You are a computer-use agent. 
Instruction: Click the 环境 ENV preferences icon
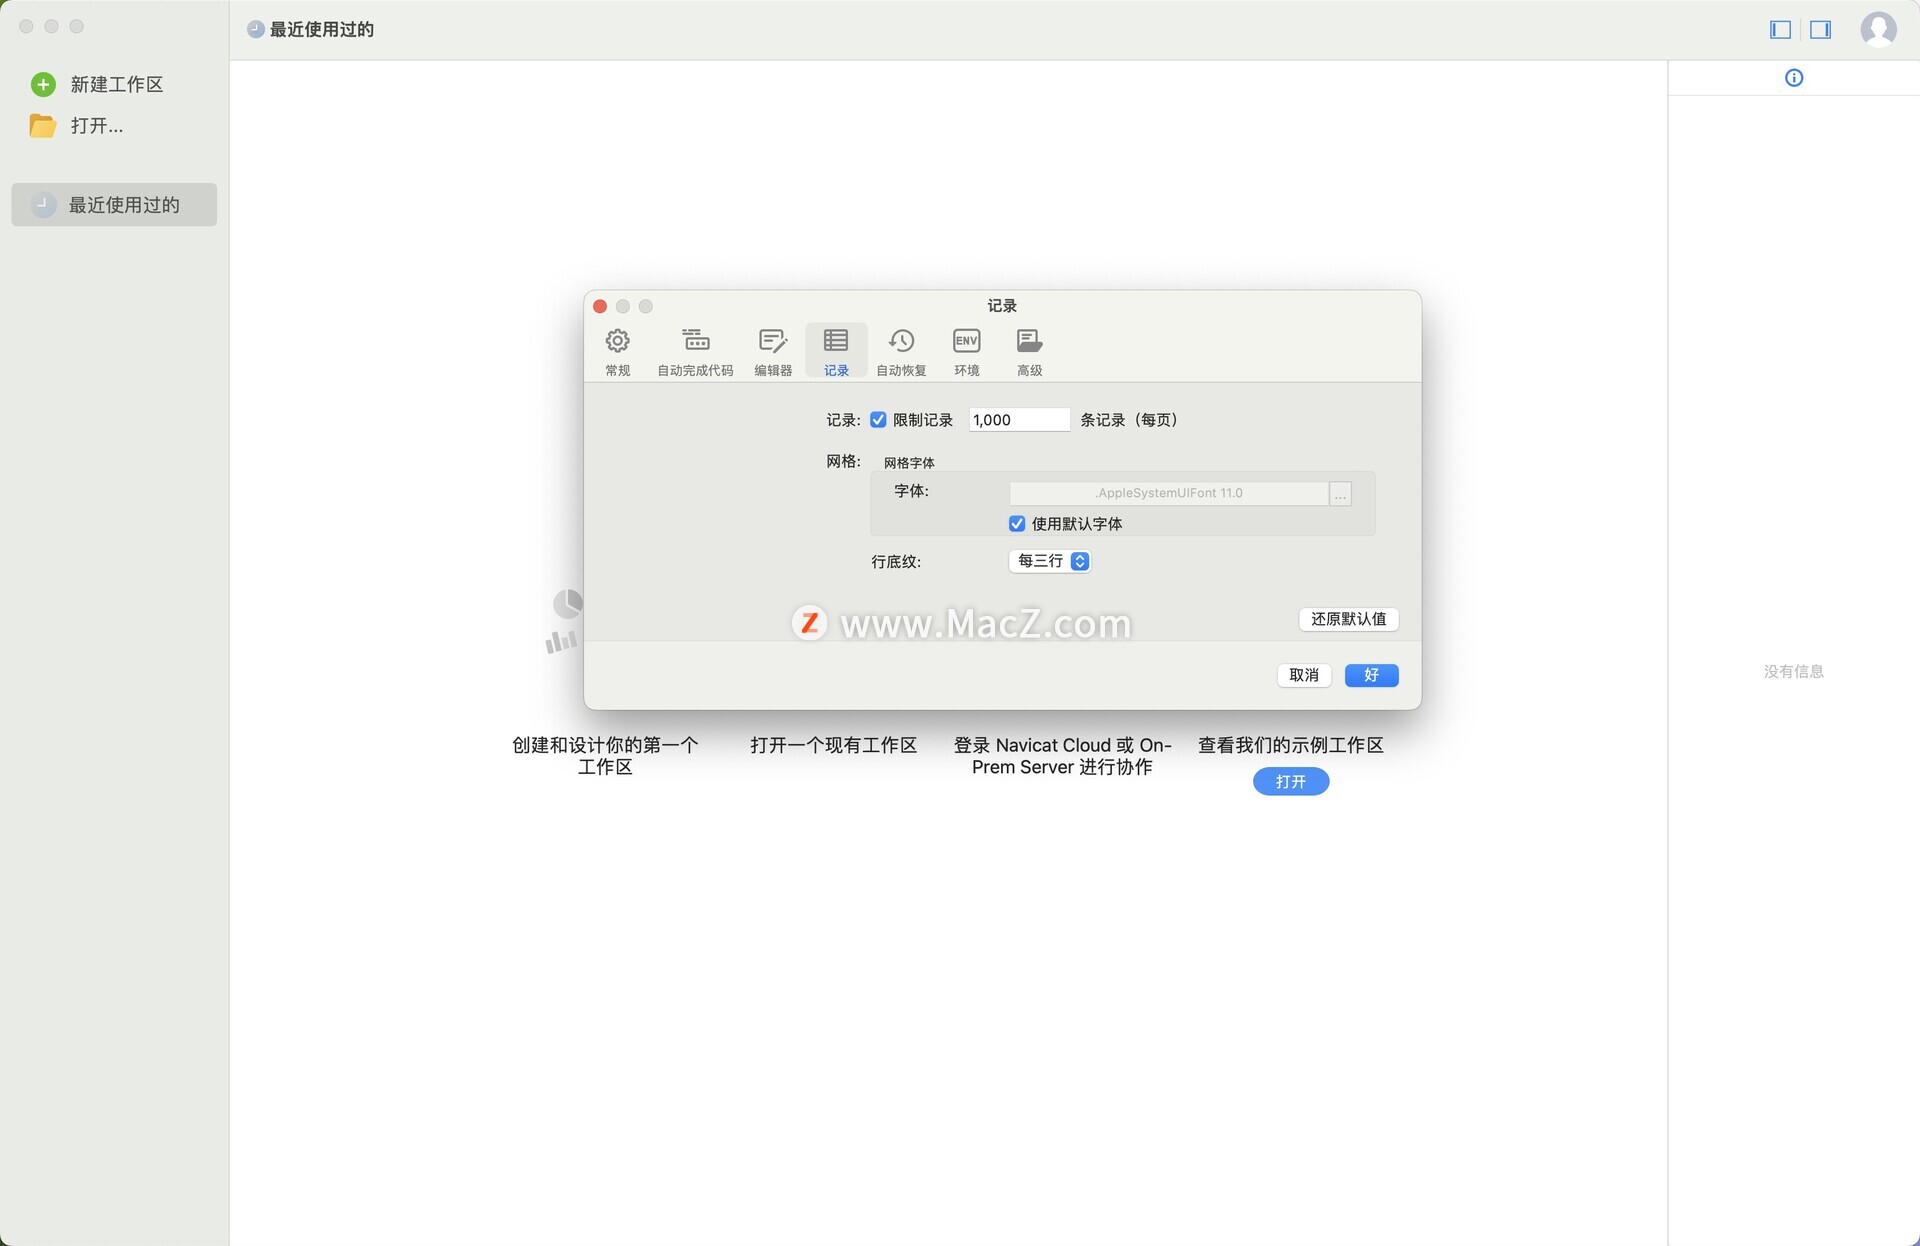click(x=966, y=342)
